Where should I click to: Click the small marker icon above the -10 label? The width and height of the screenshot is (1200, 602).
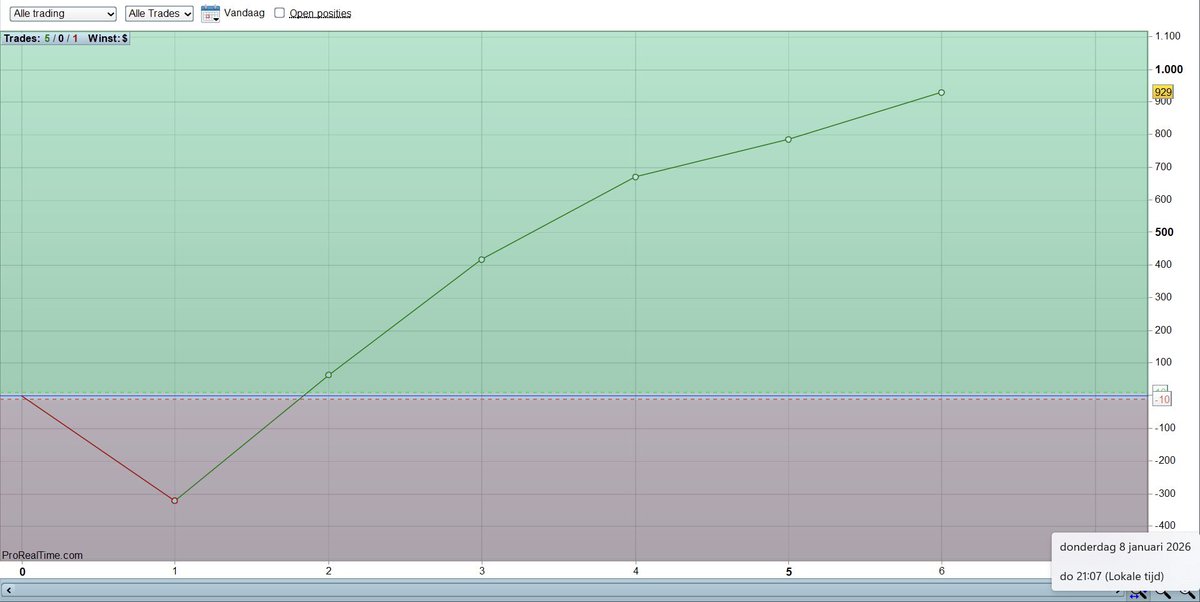pyautogui.click(x=1160, y=387)
